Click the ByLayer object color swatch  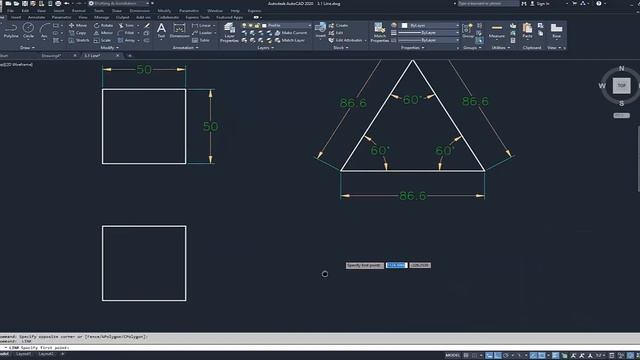(404, 25)
